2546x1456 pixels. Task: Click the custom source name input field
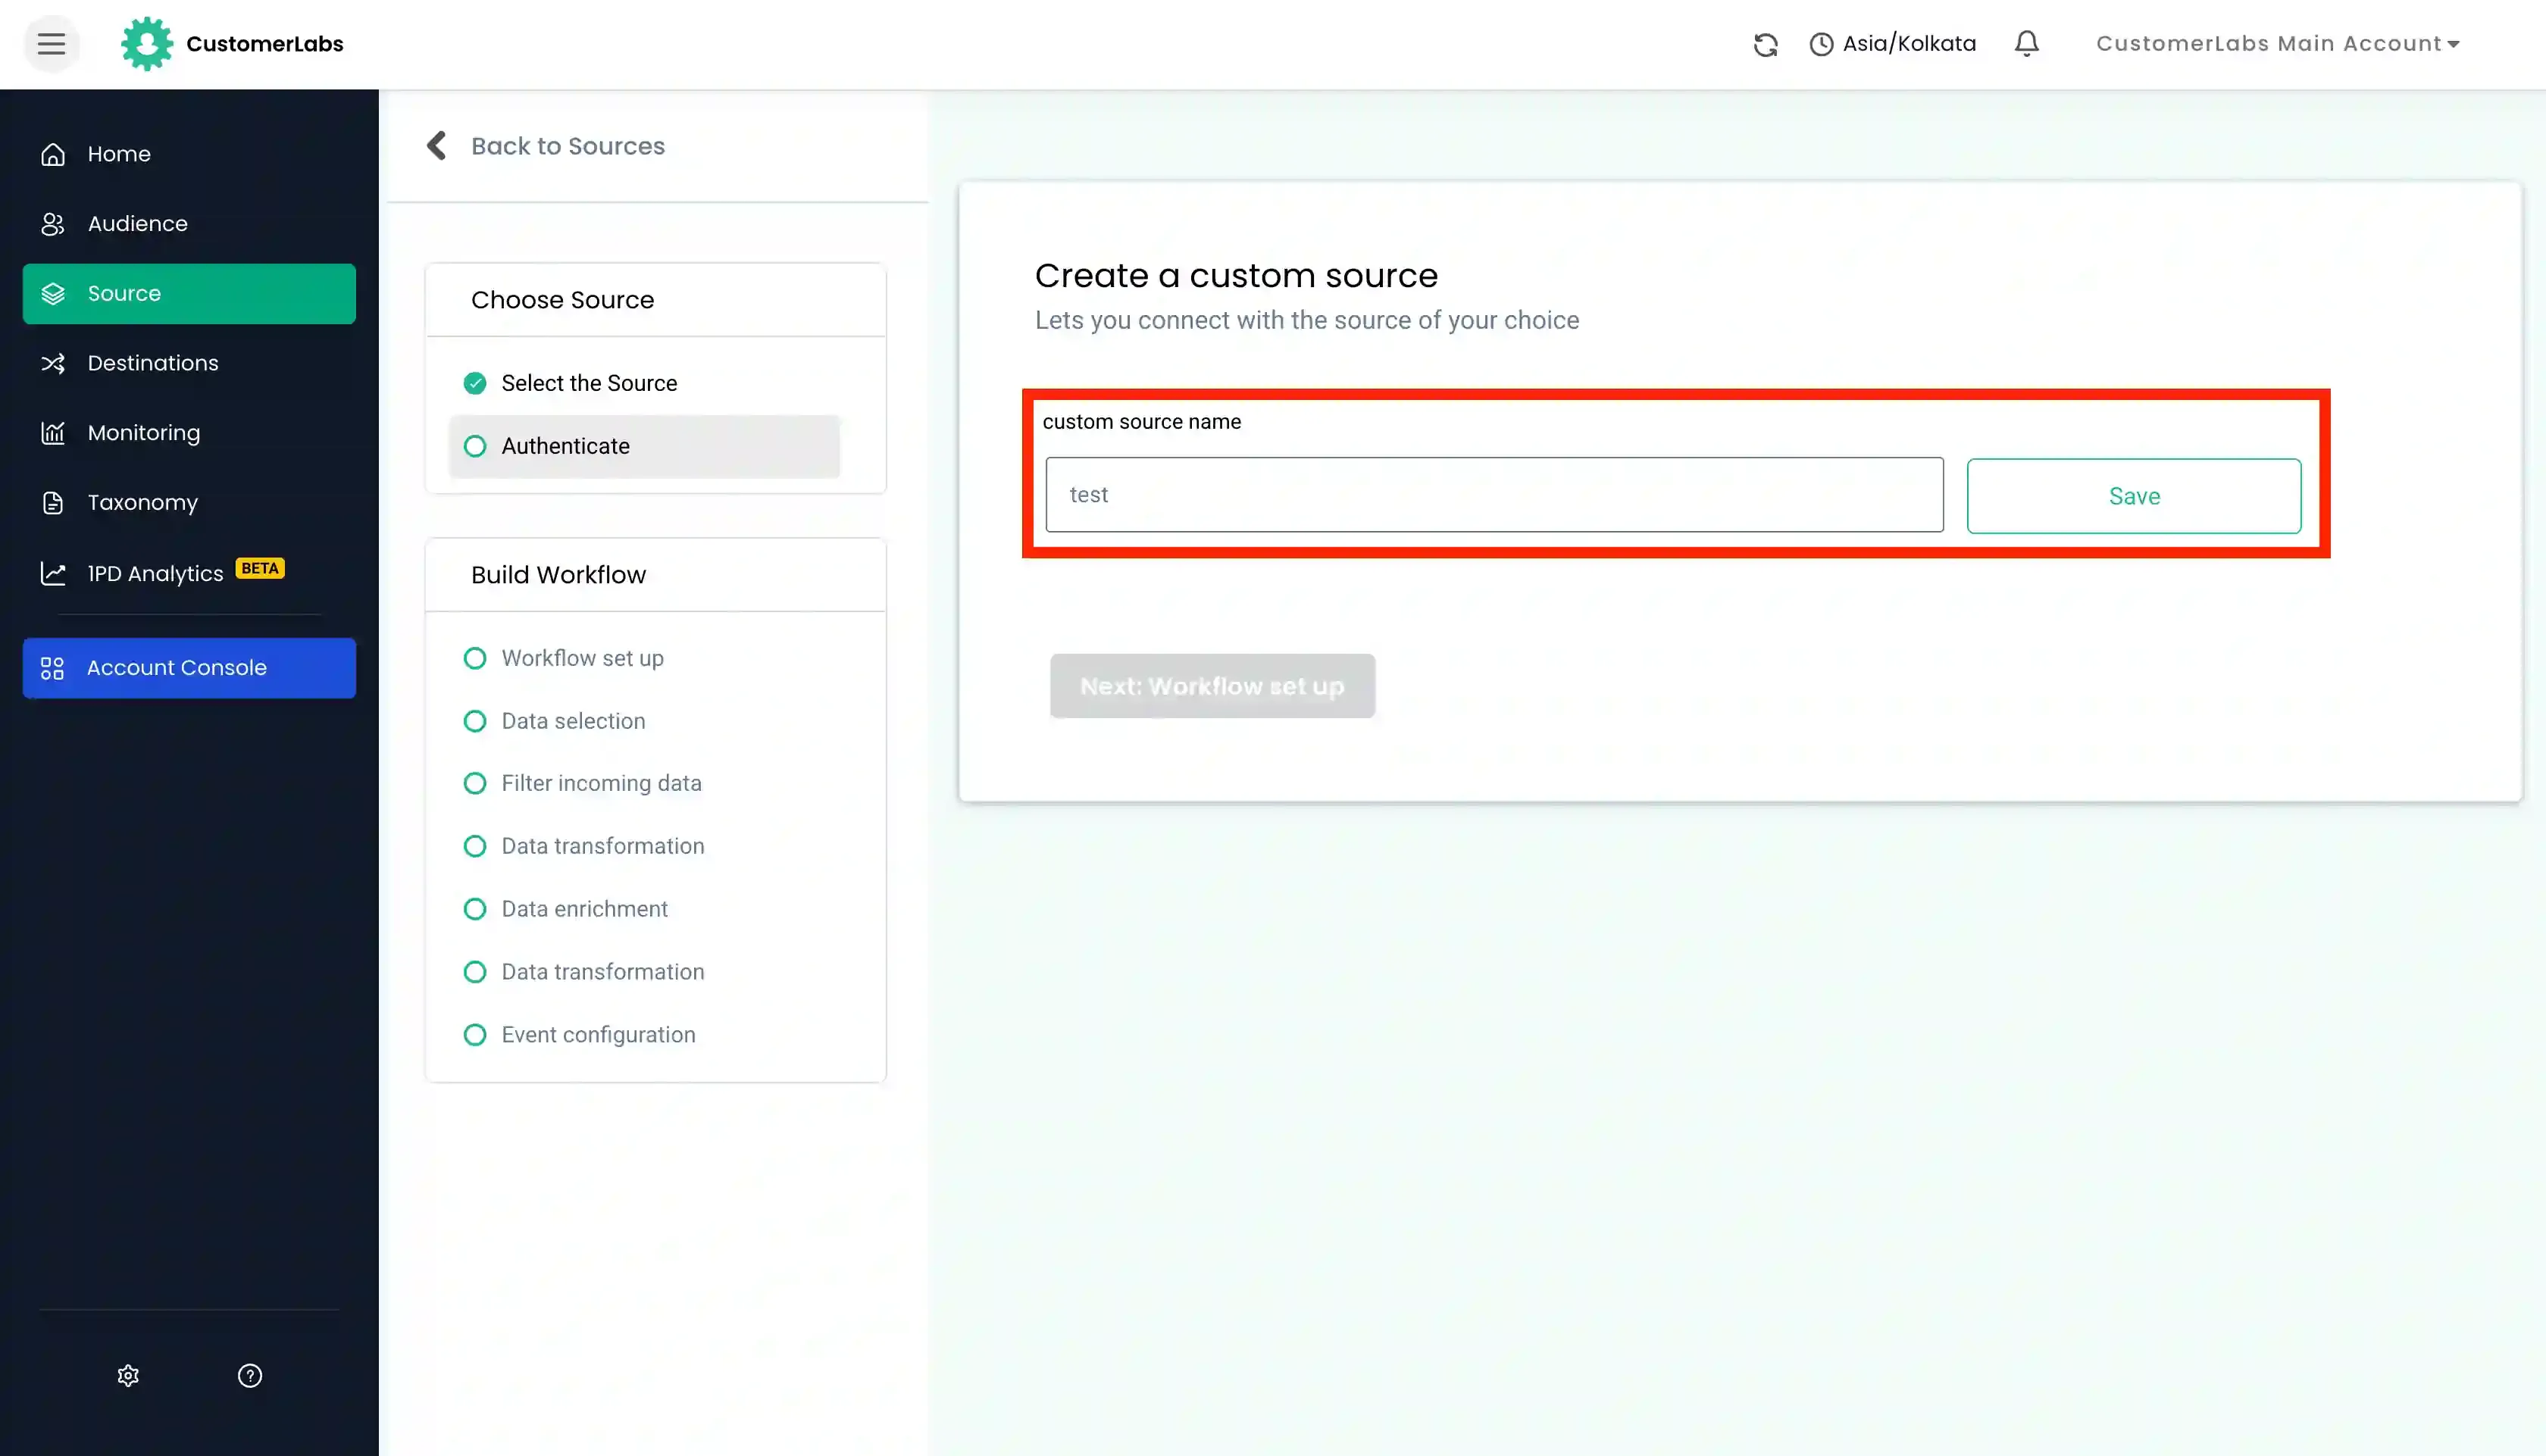point(1494,495)
